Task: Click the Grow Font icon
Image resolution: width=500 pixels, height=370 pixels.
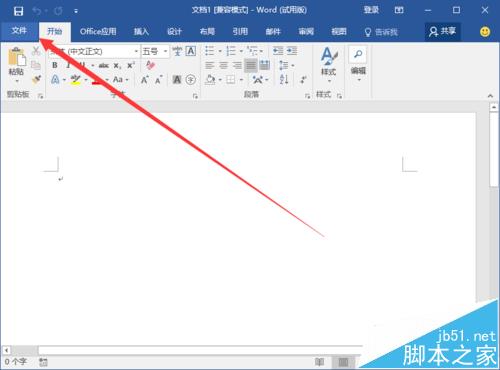Action: [x=145, y=80]
